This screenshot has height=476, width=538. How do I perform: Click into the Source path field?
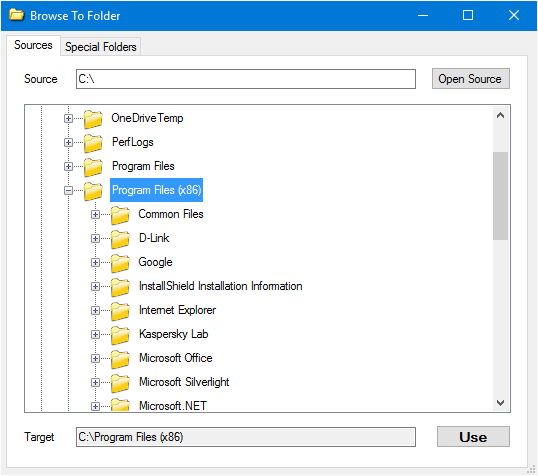246,79
